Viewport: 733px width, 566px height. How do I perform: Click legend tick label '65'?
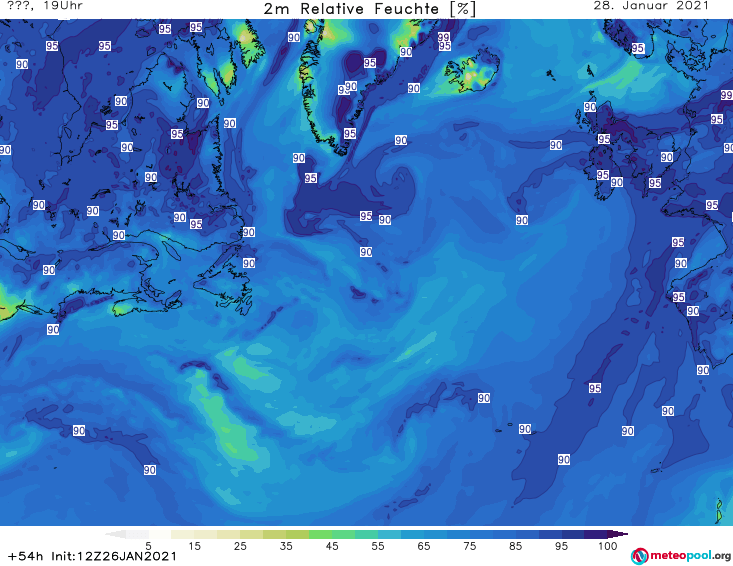424,546
